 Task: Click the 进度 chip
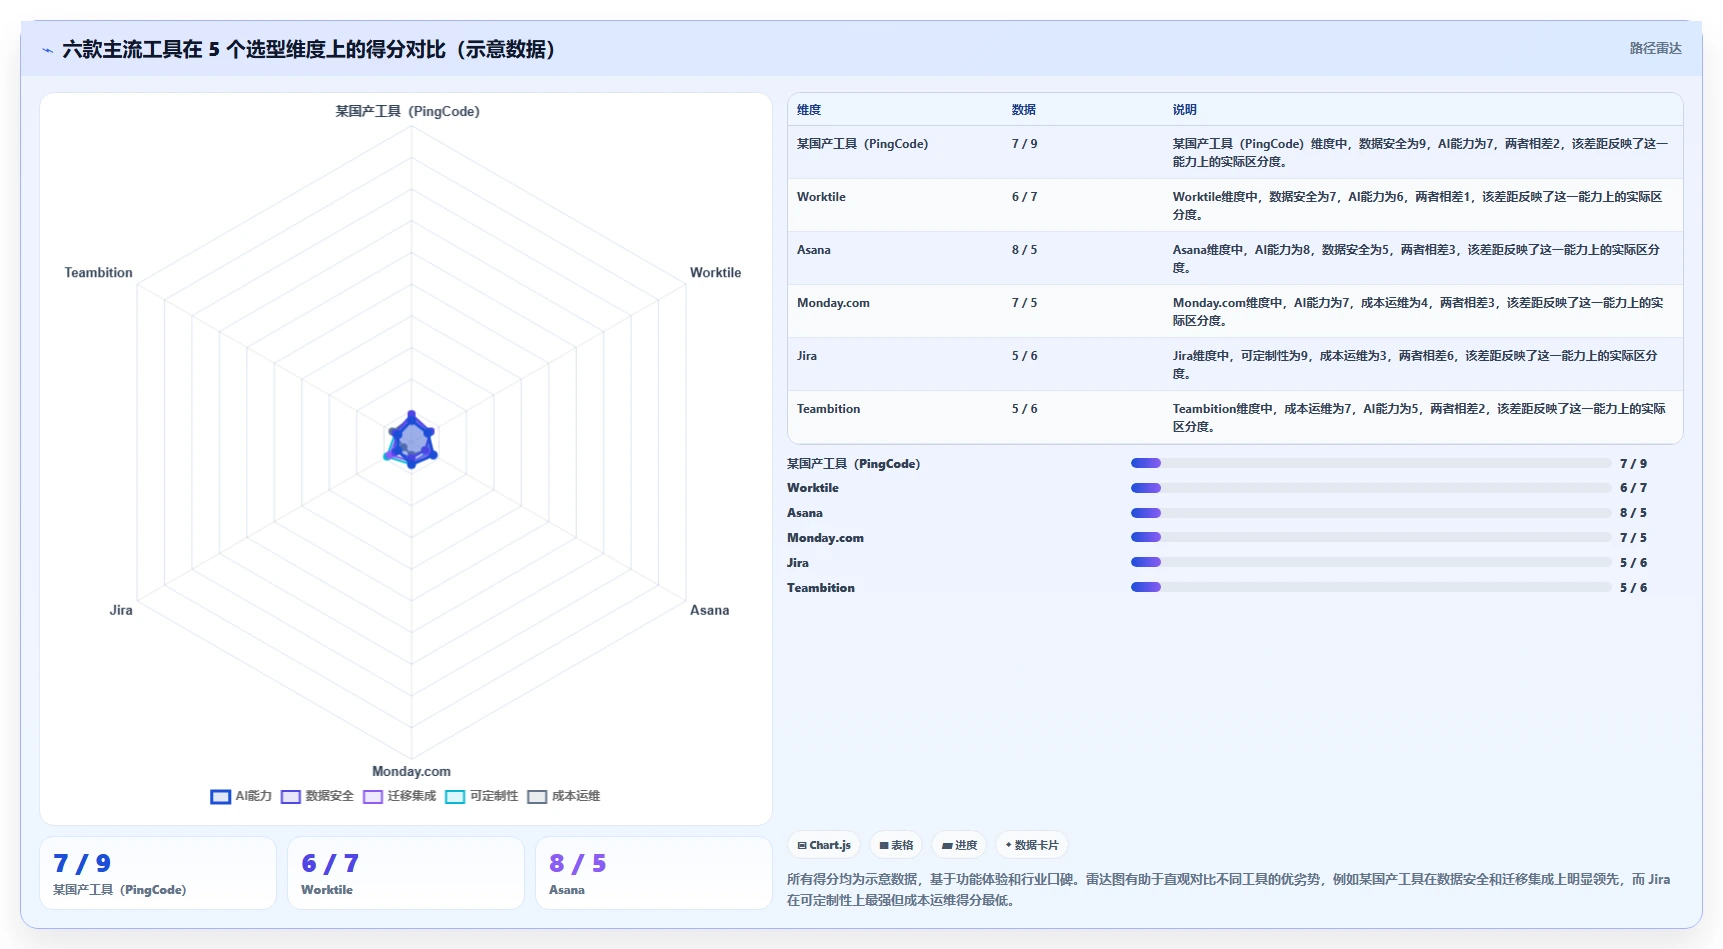click(959, 845)
